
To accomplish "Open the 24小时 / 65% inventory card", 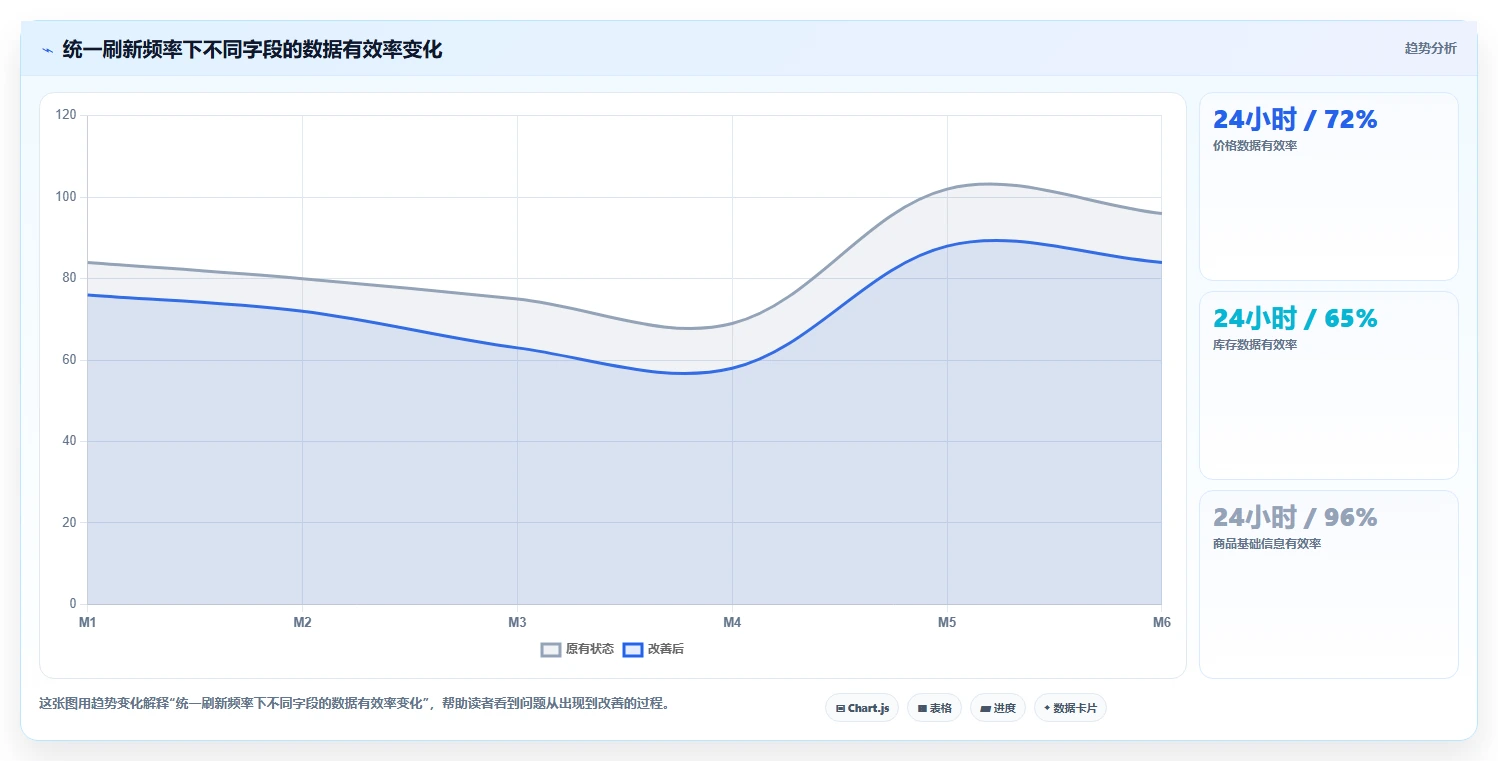I will tap(1328, 385).
